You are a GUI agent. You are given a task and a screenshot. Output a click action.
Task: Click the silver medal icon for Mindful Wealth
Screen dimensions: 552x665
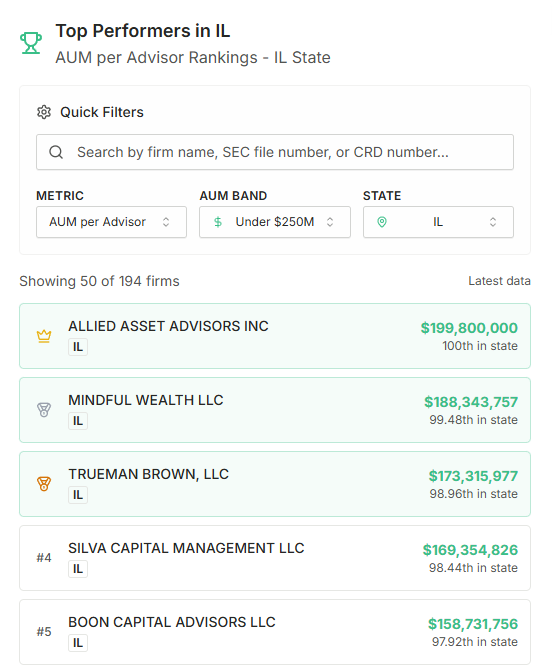pos(44,410)
